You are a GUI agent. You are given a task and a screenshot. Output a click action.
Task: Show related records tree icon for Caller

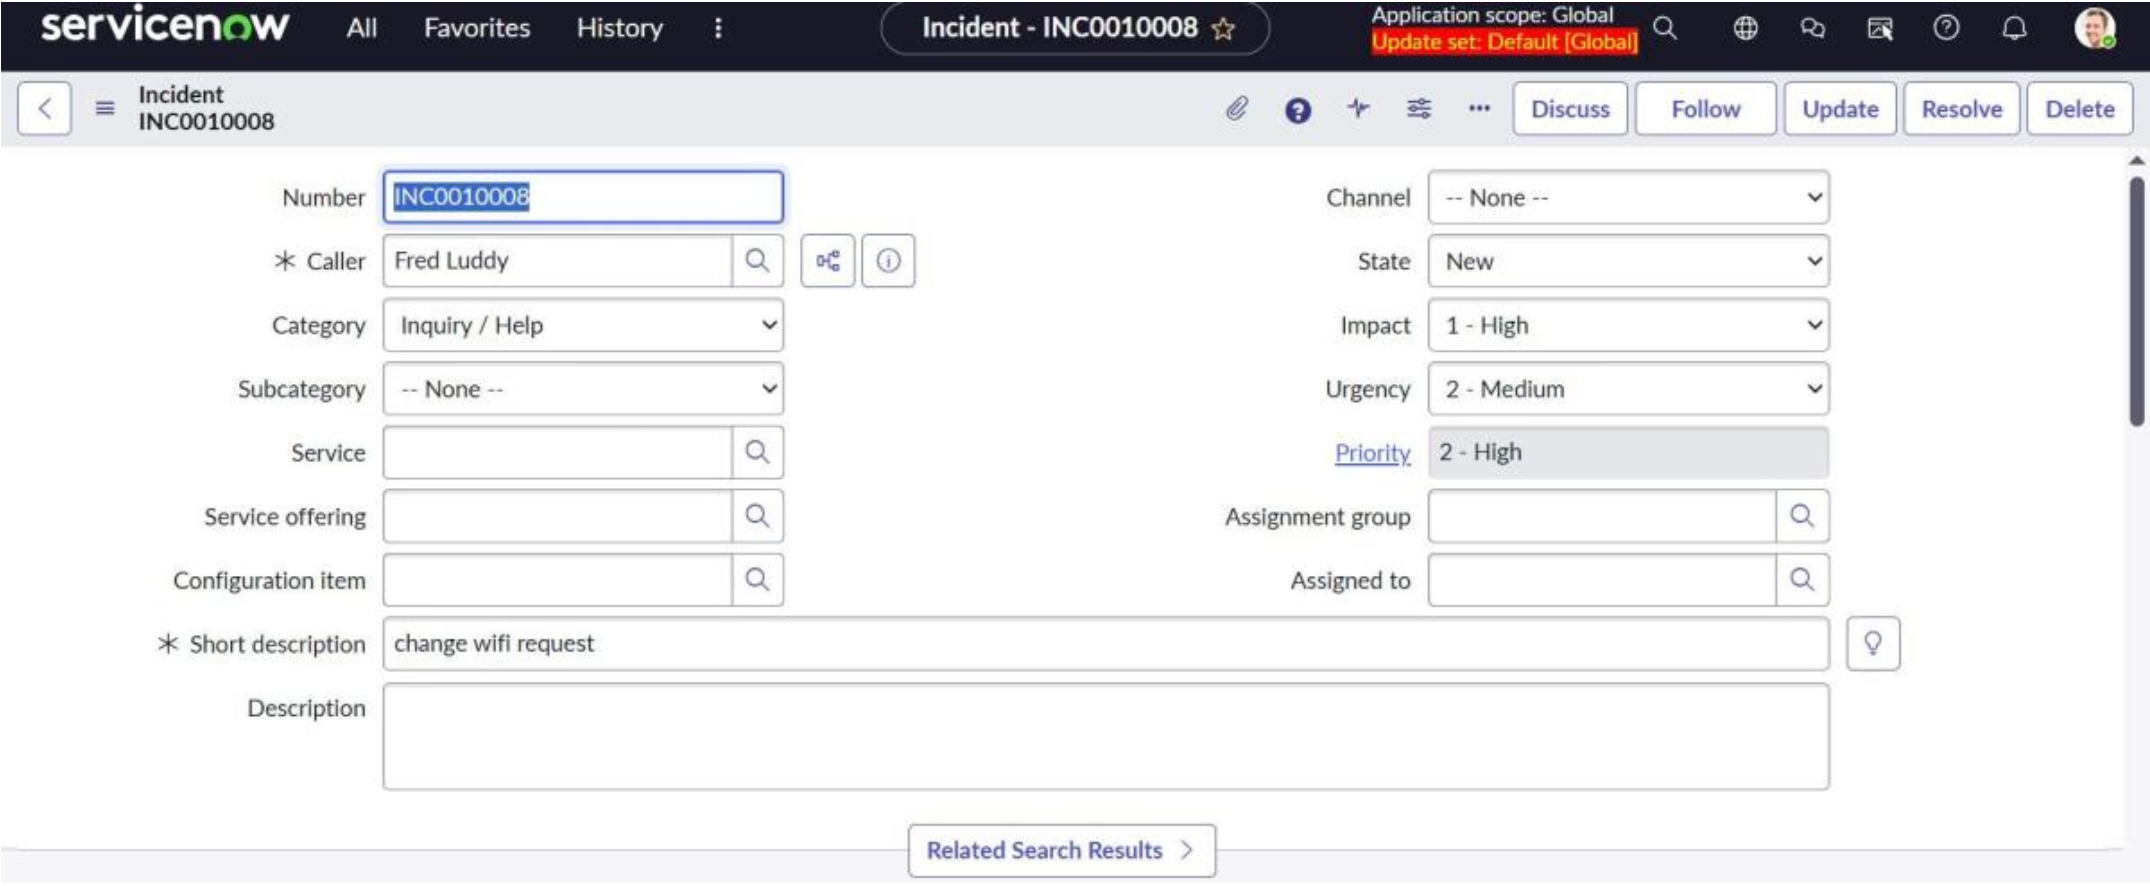coord(828,261)
